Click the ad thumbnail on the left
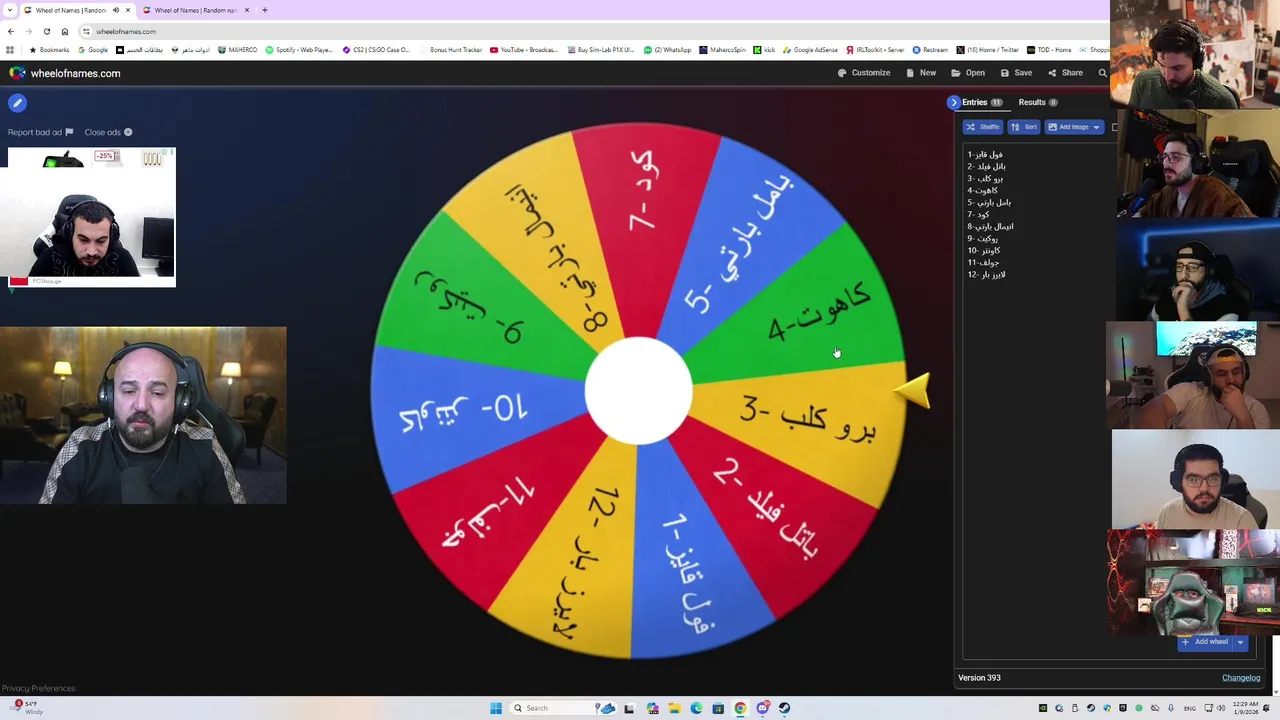 (x=91, y=218)
